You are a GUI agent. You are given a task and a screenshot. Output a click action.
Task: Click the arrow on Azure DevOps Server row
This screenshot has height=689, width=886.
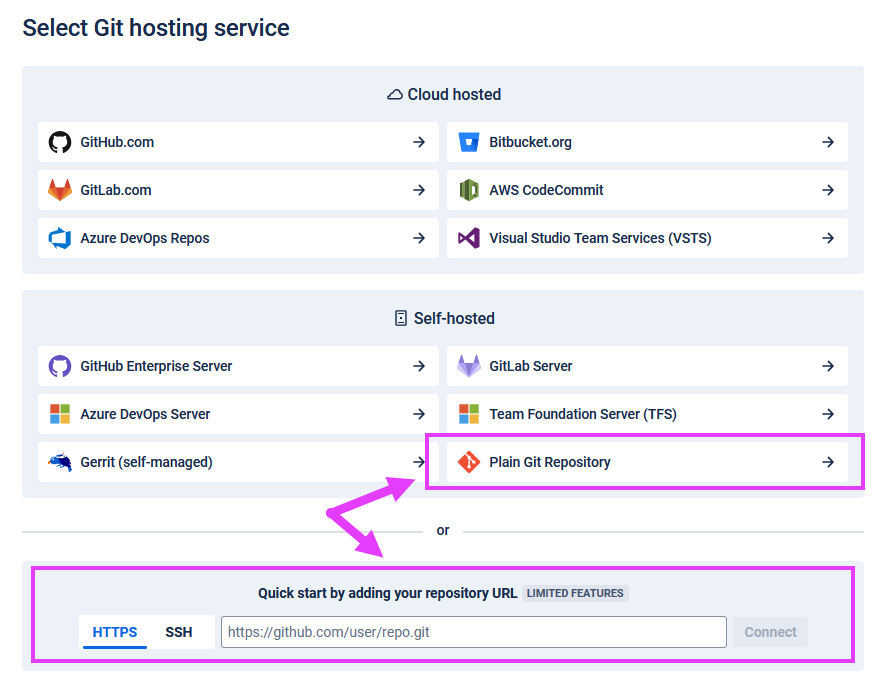click(x=419, y=414)
